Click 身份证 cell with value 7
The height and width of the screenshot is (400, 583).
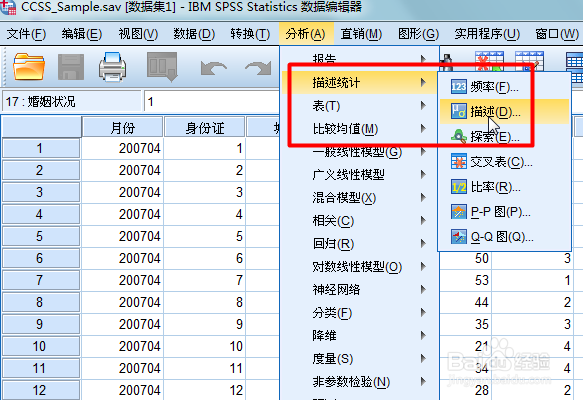coord(204,280)
